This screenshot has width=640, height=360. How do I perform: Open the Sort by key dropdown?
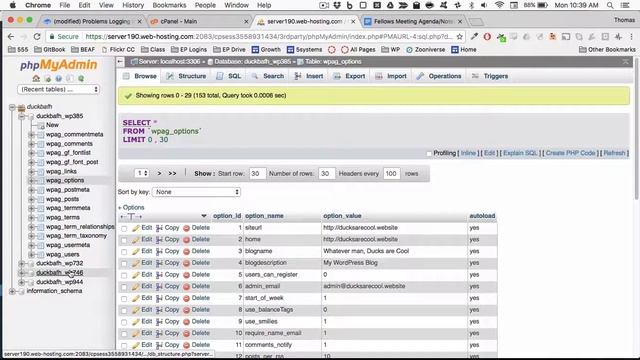point(196,192)
